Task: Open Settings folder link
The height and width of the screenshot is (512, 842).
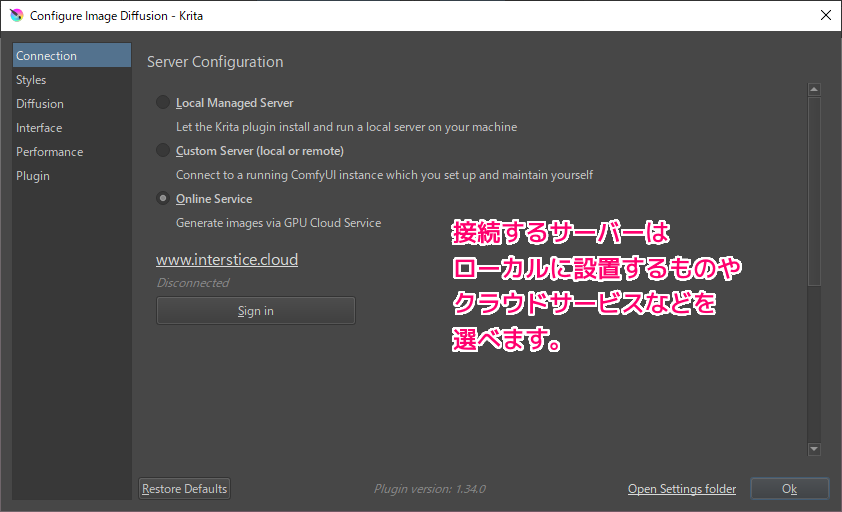Action: tap(681, 489)
